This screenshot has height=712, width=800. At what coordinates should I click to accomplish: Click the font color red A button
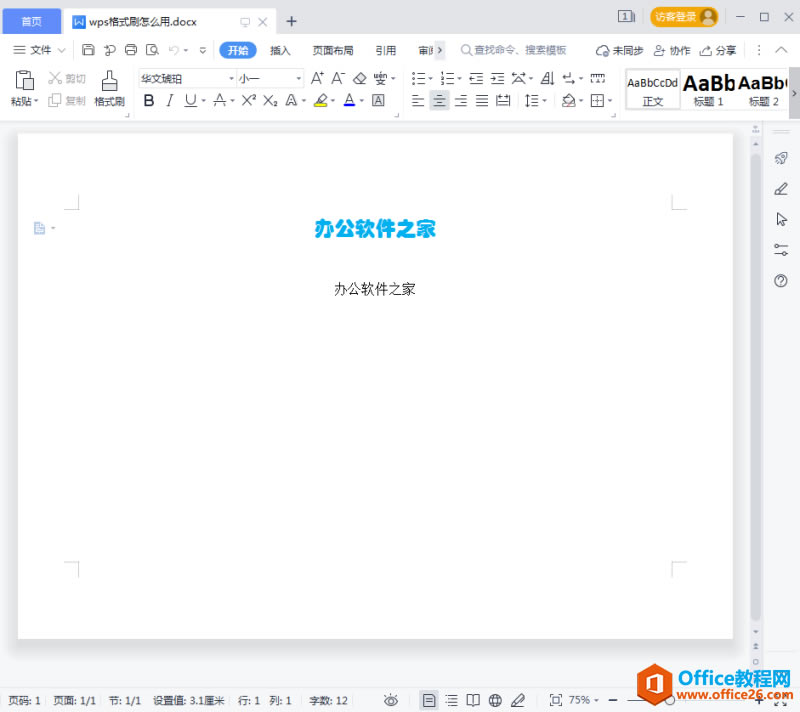(x=349, y=100)
